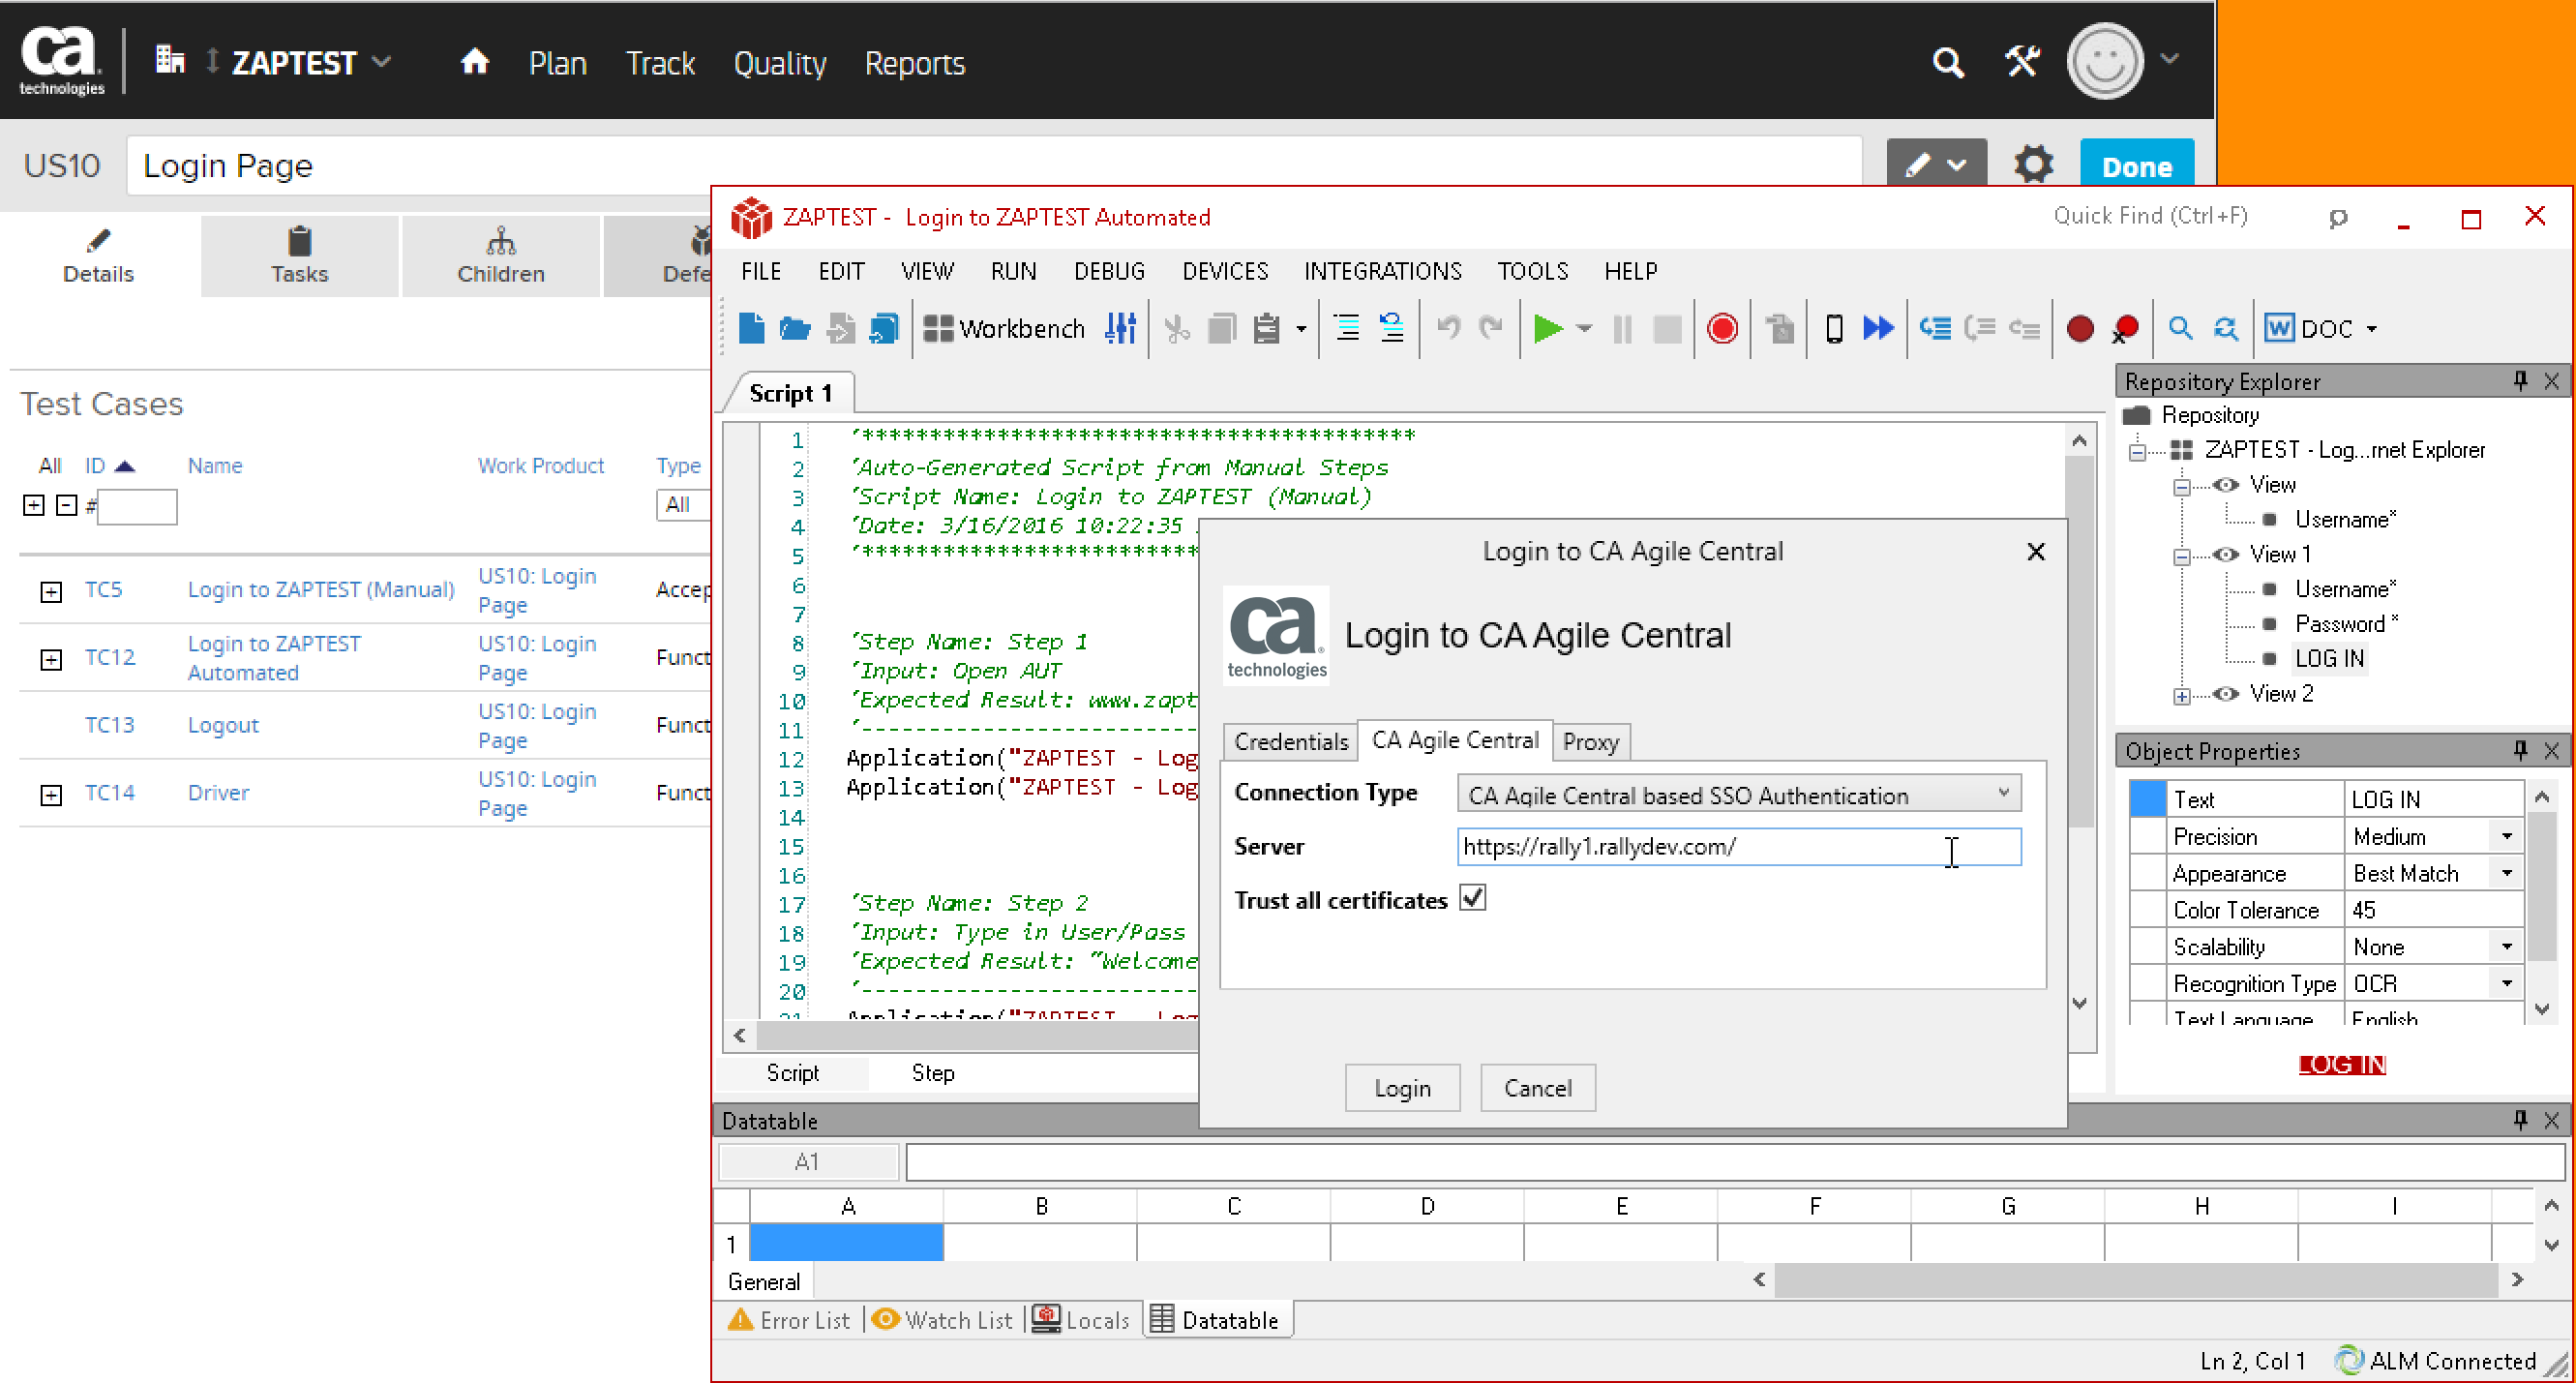Click the green Run play icon
Image resolution: width=2576 pixels, height=1383 pixels.
tap(1547, 329)
